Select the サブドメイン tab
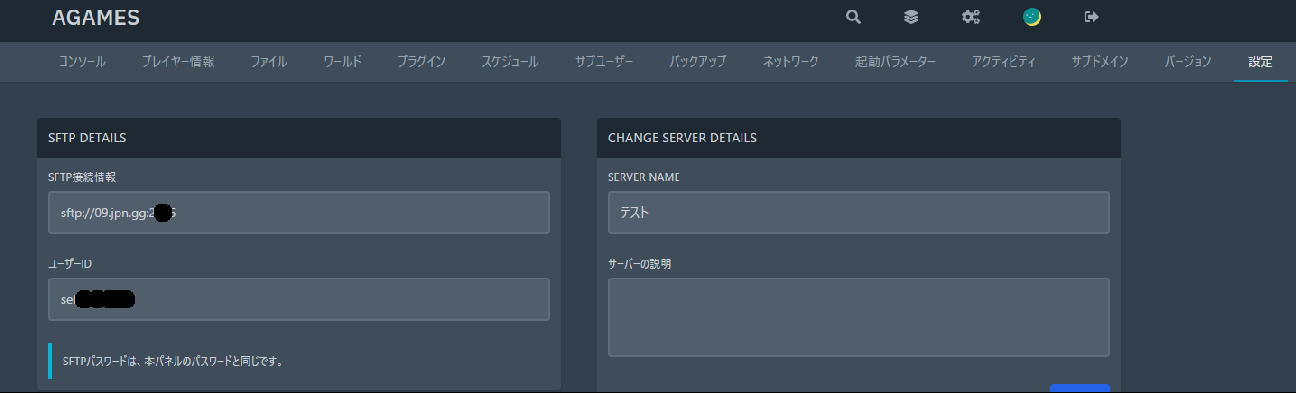The width and height of the screenshot is (1296, 393). (1100, 62)
